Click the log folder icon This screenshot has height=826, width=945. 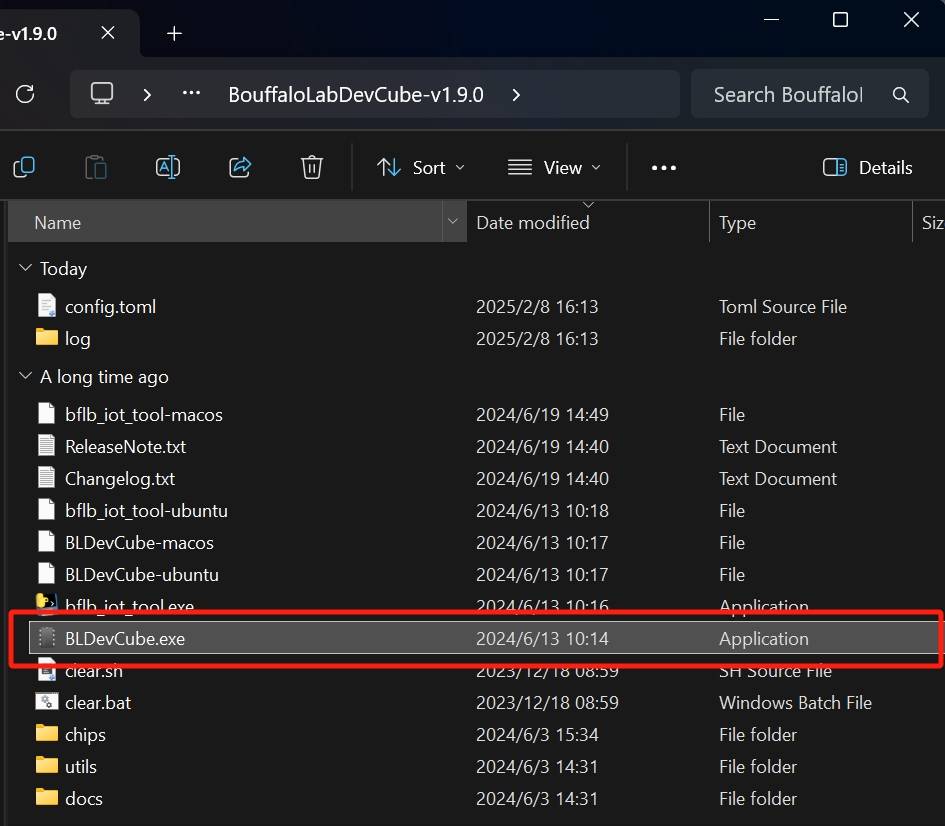click(x=47, y=337)
